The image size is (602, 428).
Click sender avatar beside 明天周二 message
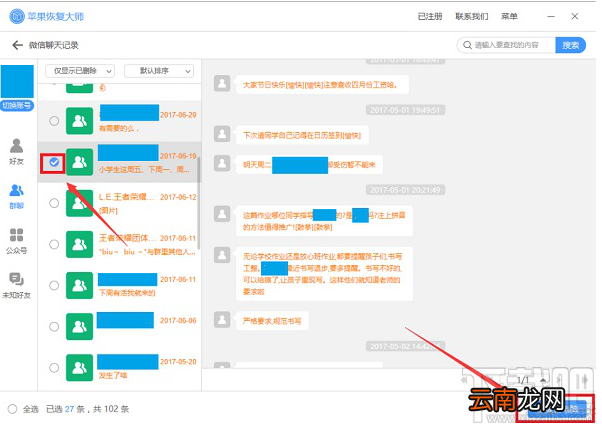coord(222,163)
